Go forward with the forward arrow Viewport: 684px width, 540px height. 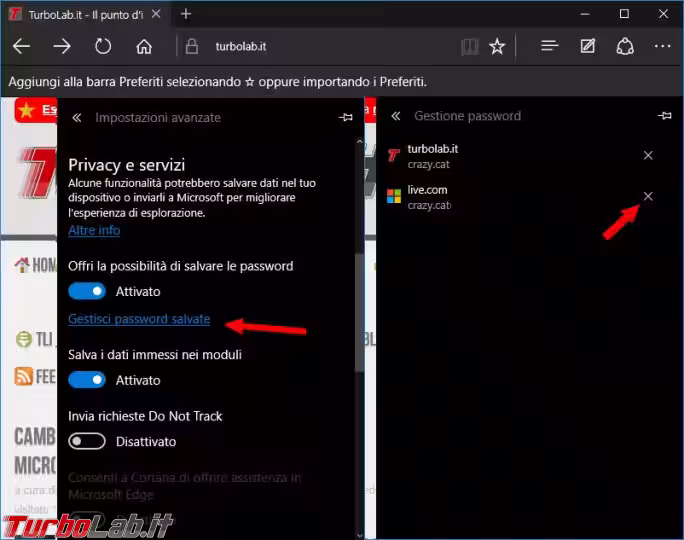coord(62,46)
